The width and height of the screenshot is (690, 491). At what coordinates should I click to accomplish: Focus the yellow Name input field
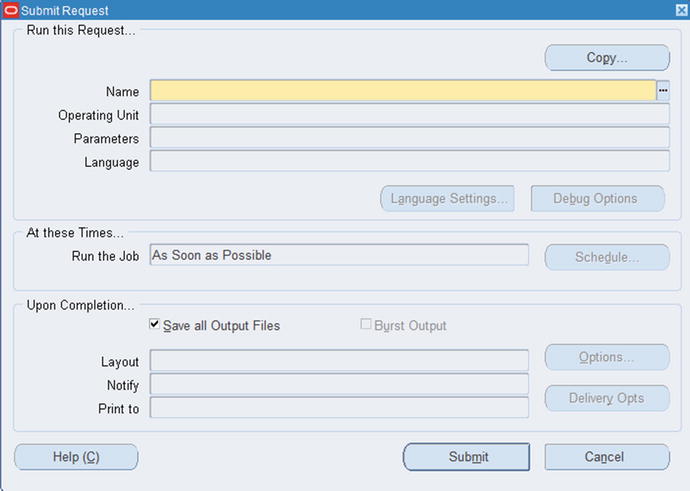[403, 91]
